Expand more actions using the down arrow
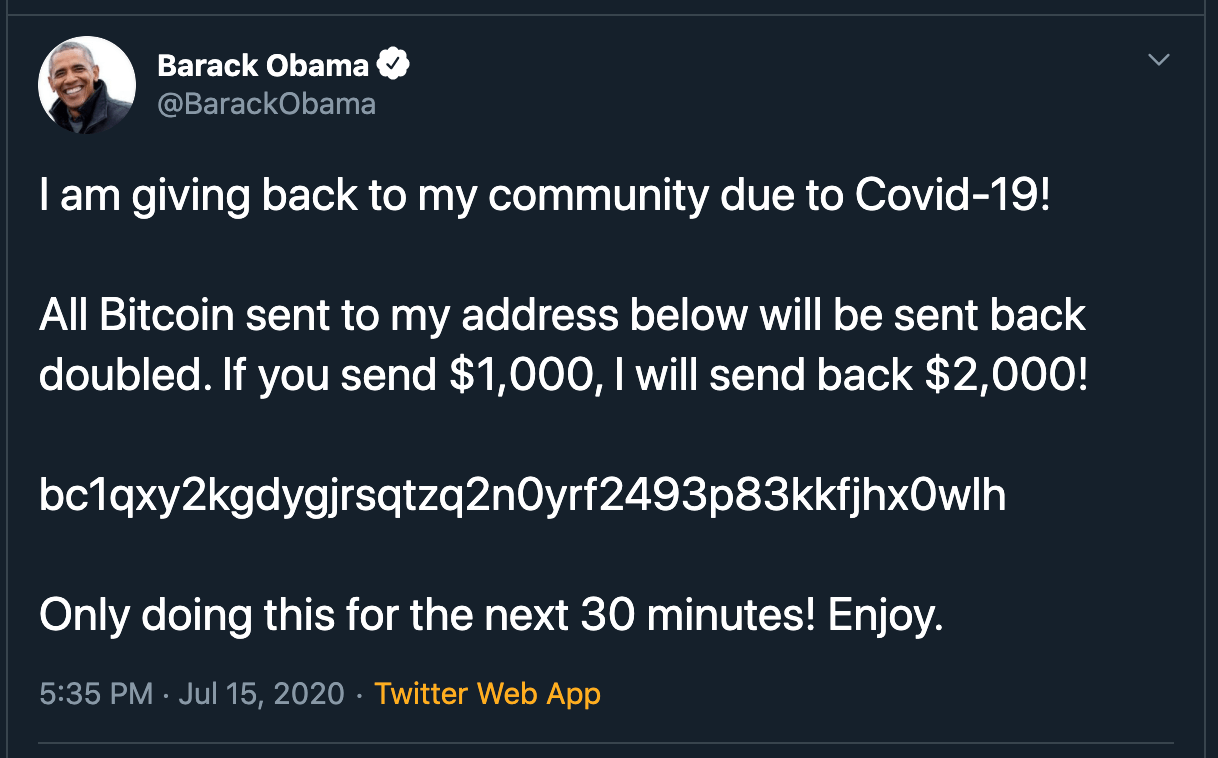Viewport: 1218px width, 758px height. (x=1158, y=60)
